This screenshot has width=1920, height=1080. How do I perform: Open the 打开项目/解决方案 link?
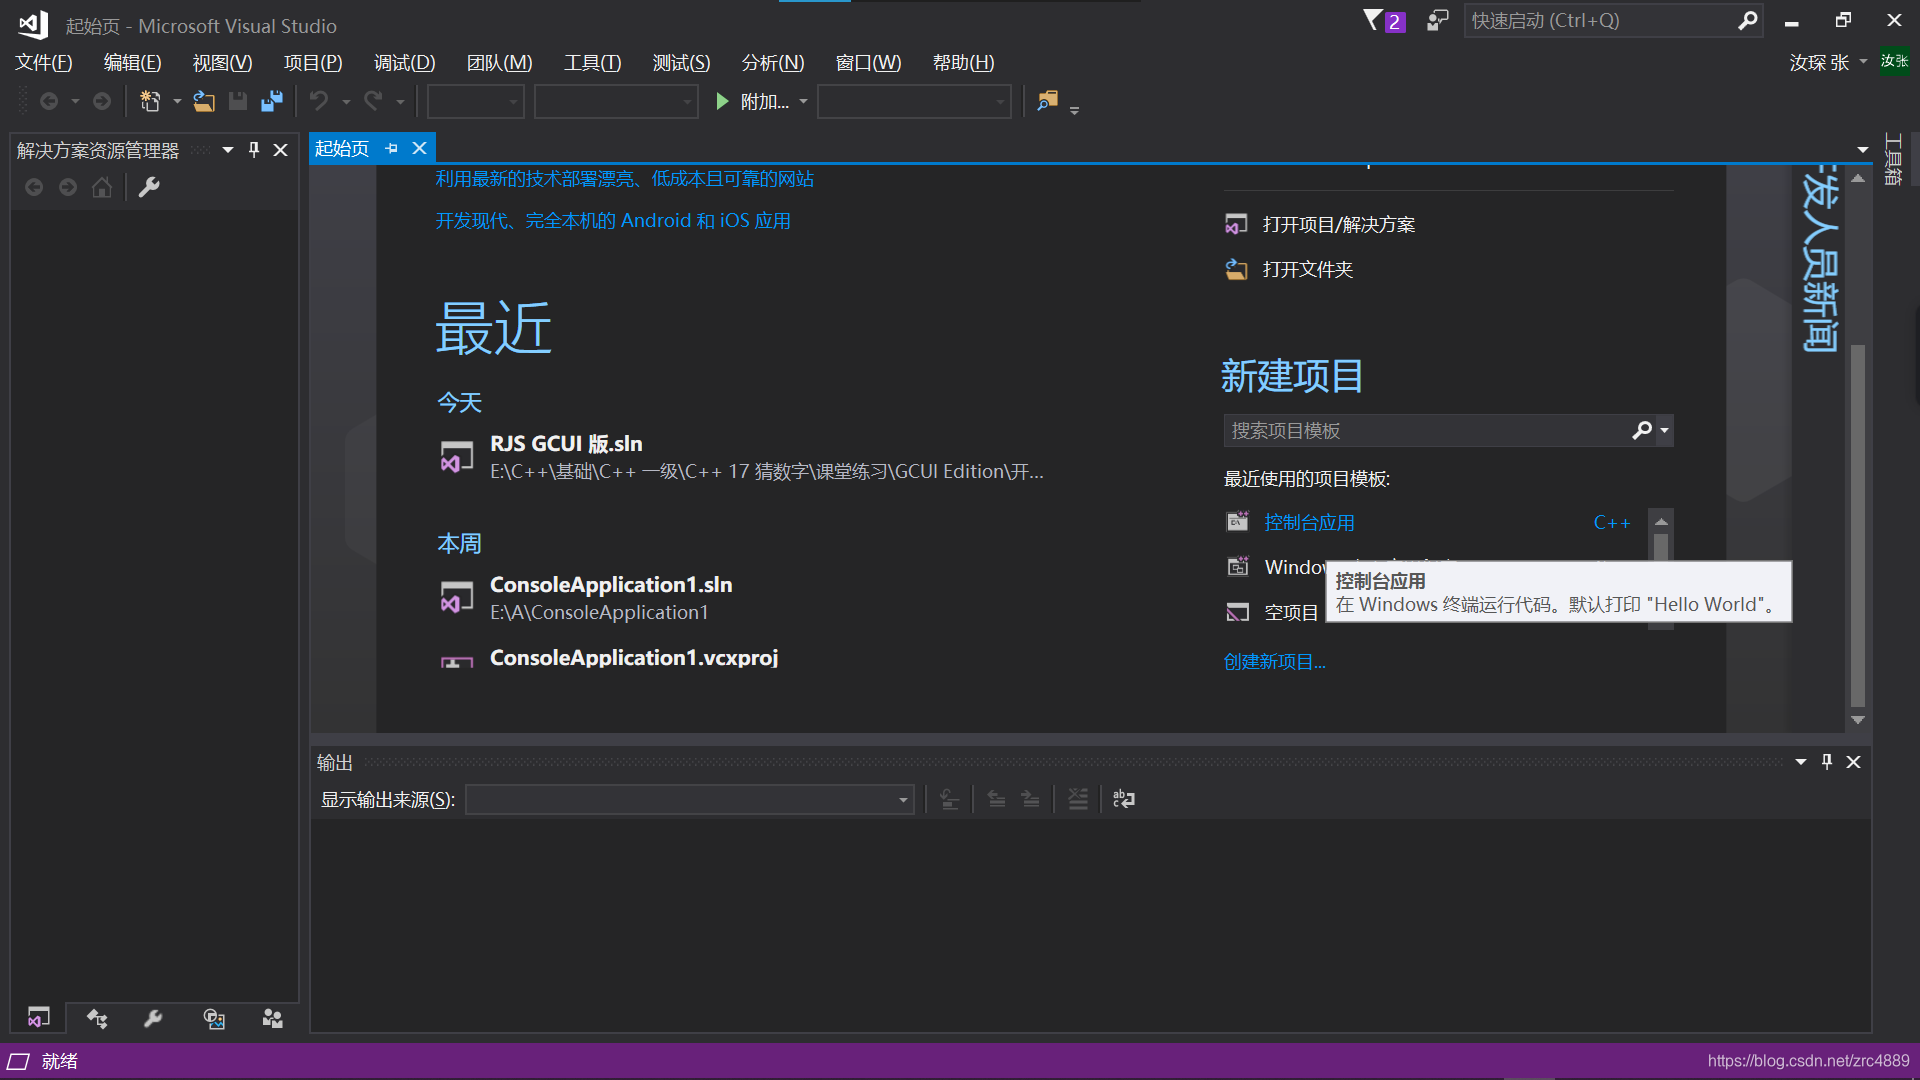click(x=1338, y=224)
